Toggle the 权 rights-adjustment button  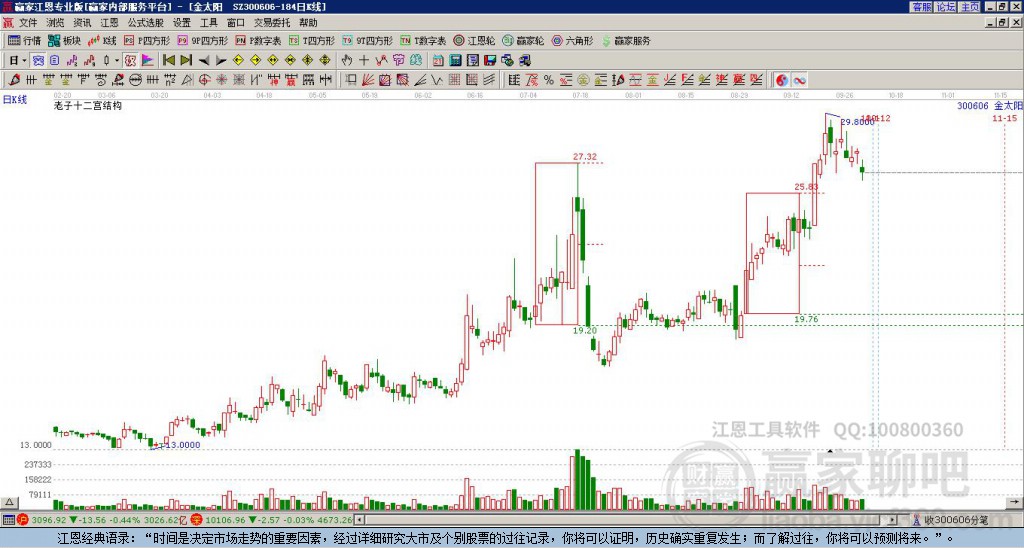(130, 60)
